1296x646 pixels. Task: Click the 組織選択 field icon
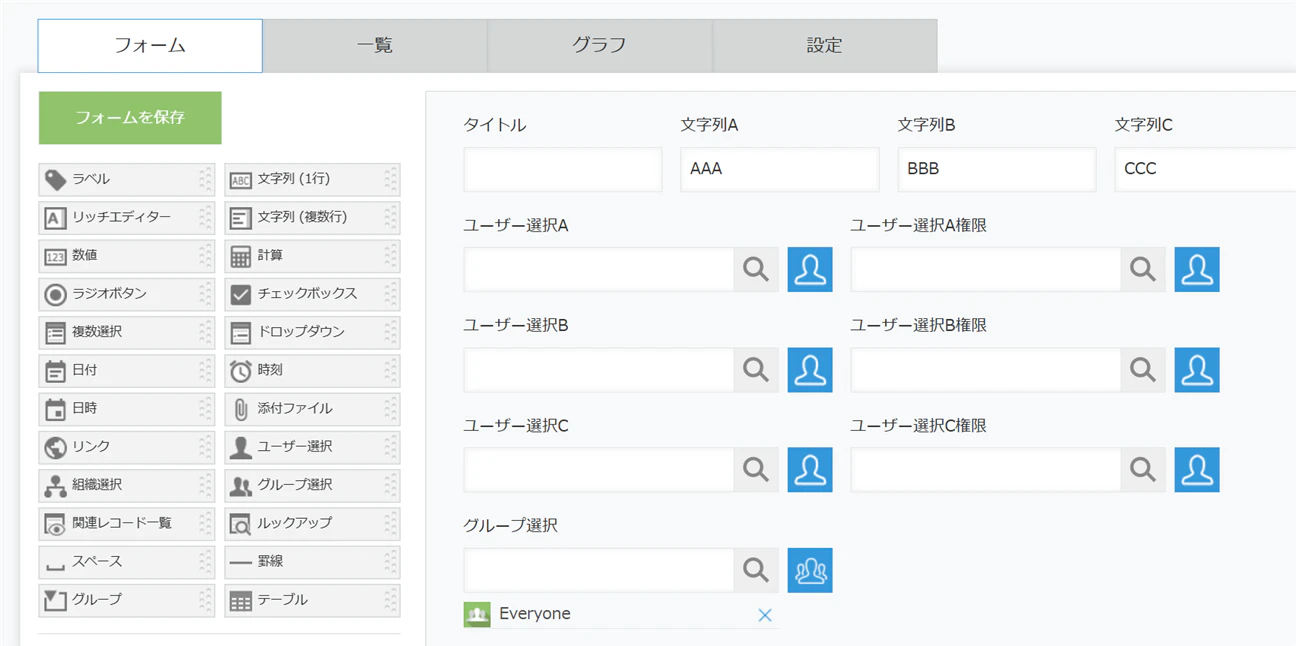(55, 485)
